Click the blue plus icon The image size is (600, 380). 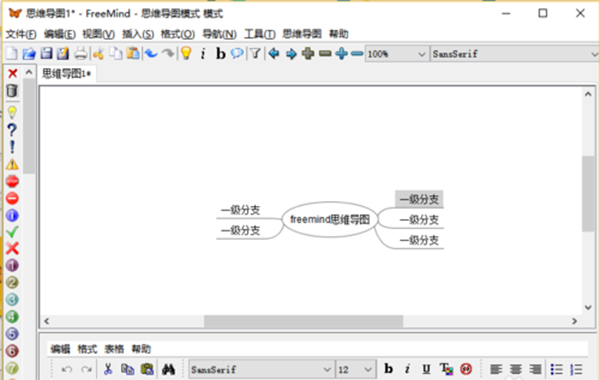[x=341, y=54]
